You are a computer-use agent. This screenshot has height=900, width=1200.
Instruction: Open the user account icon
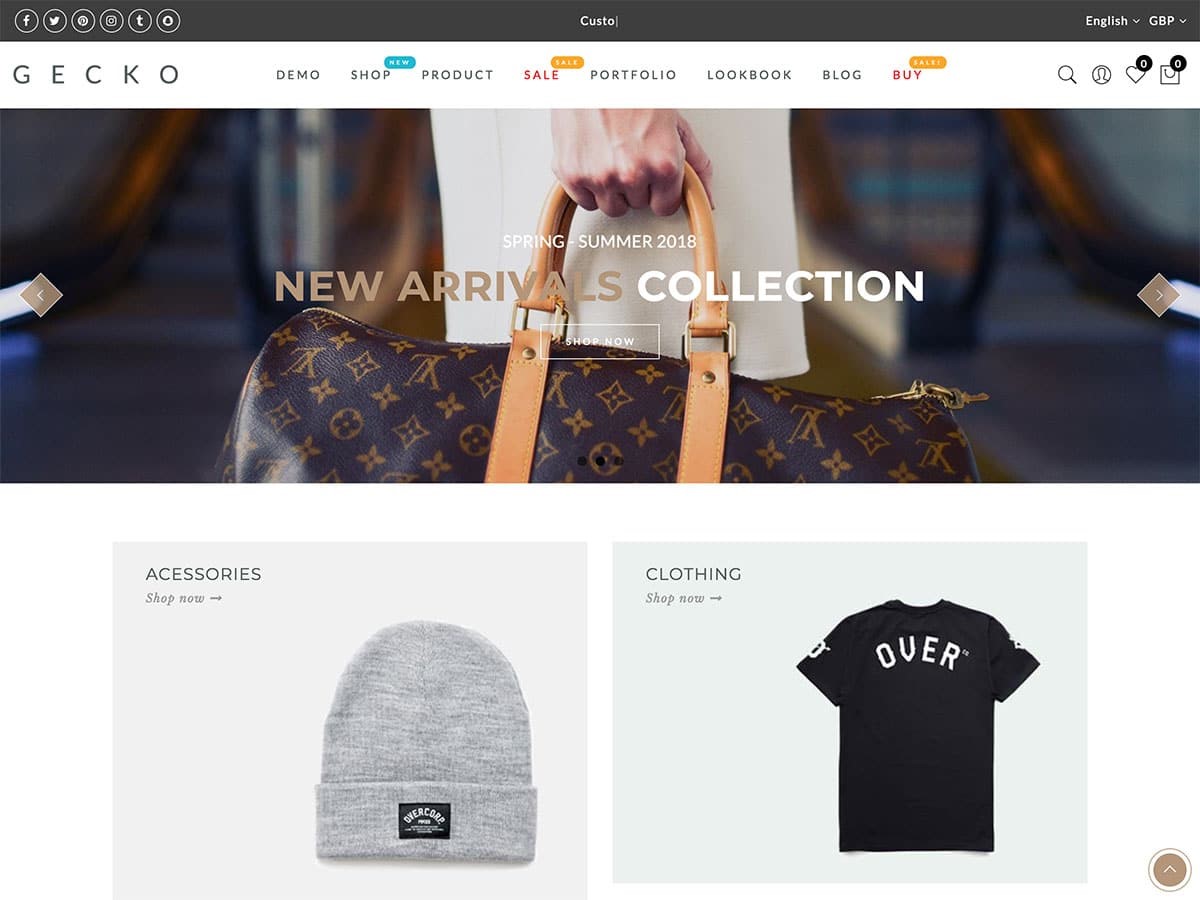1101,75
